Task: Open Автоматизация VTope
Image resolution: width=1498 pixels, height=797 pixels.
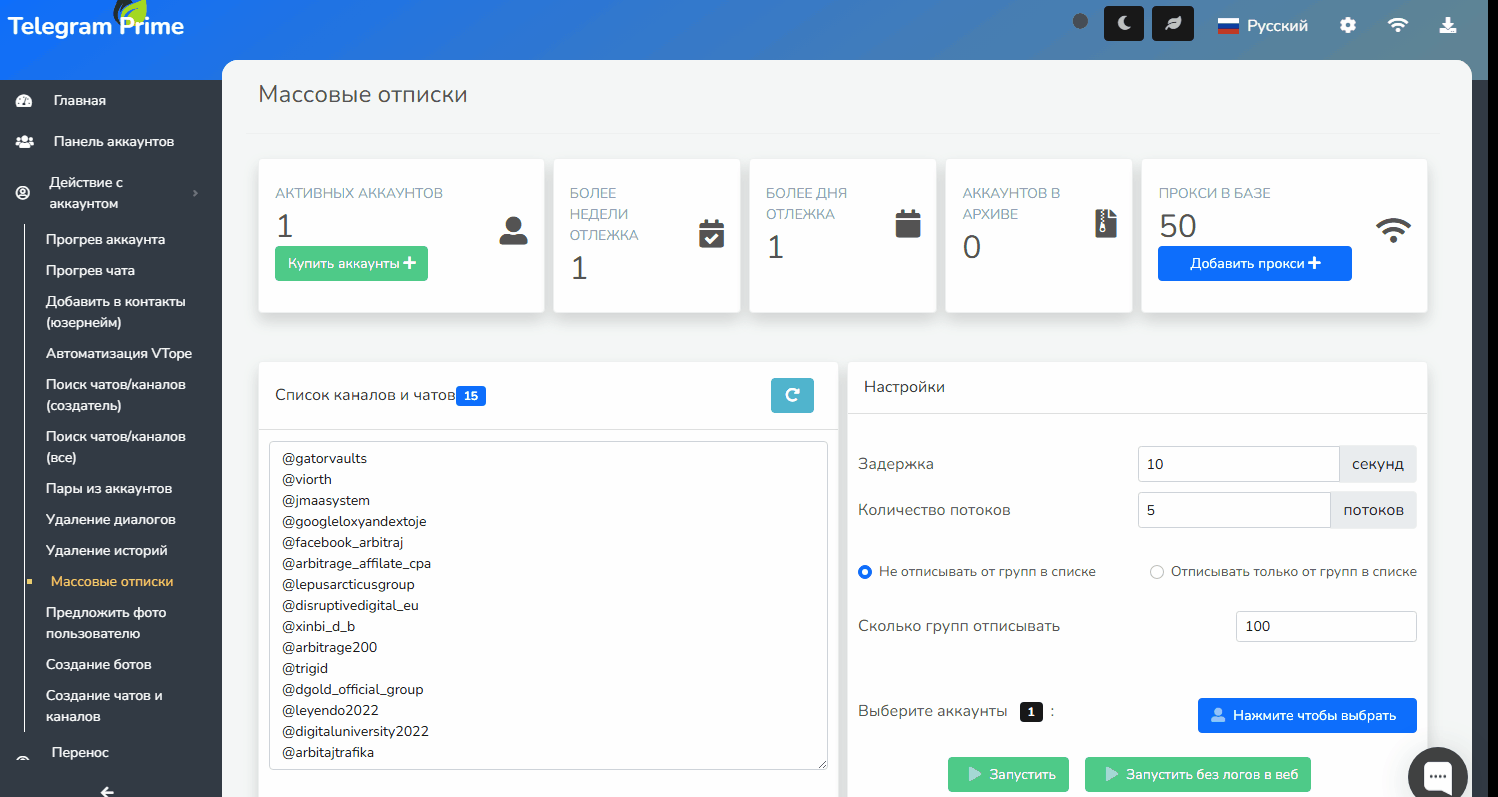Action: tap(119, 354)
